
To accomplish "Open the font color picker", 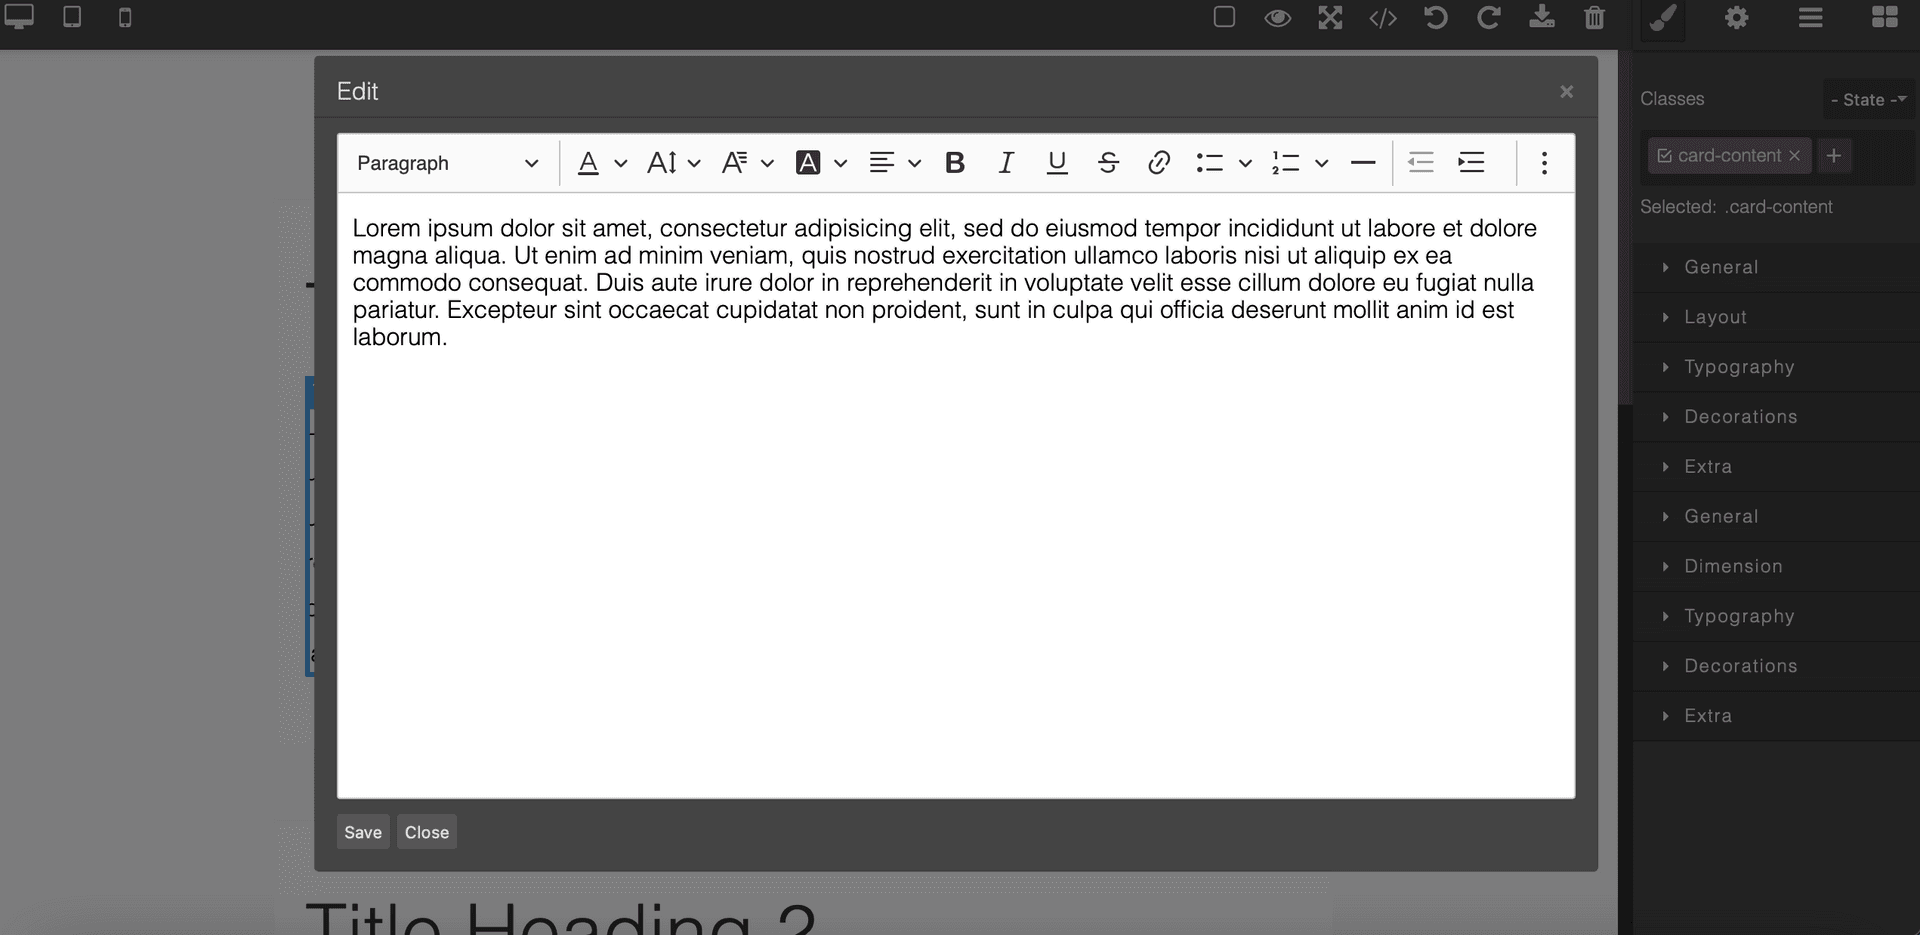I will click(588, 162).
